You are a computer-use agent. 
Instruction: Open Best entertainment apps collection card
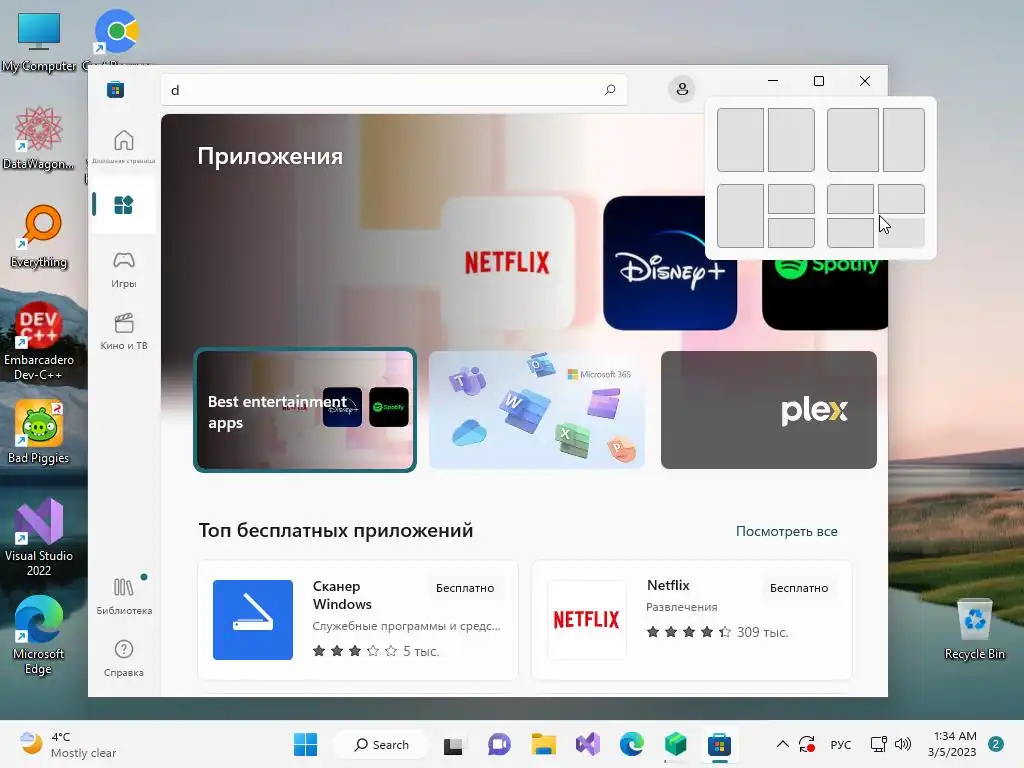[305, 410]
